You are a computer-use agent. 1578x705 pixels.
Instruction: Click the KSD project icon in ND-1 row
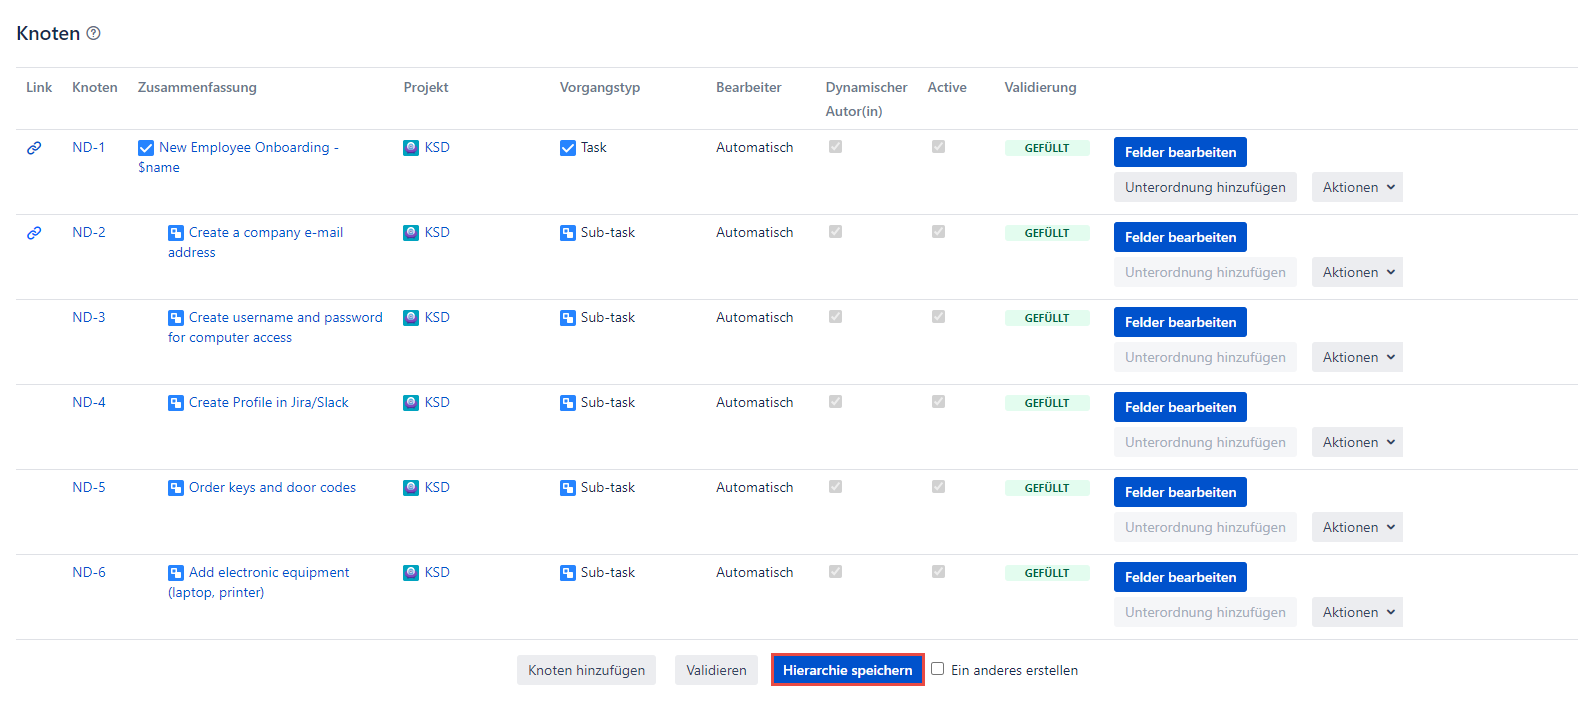tap(411, 148)
